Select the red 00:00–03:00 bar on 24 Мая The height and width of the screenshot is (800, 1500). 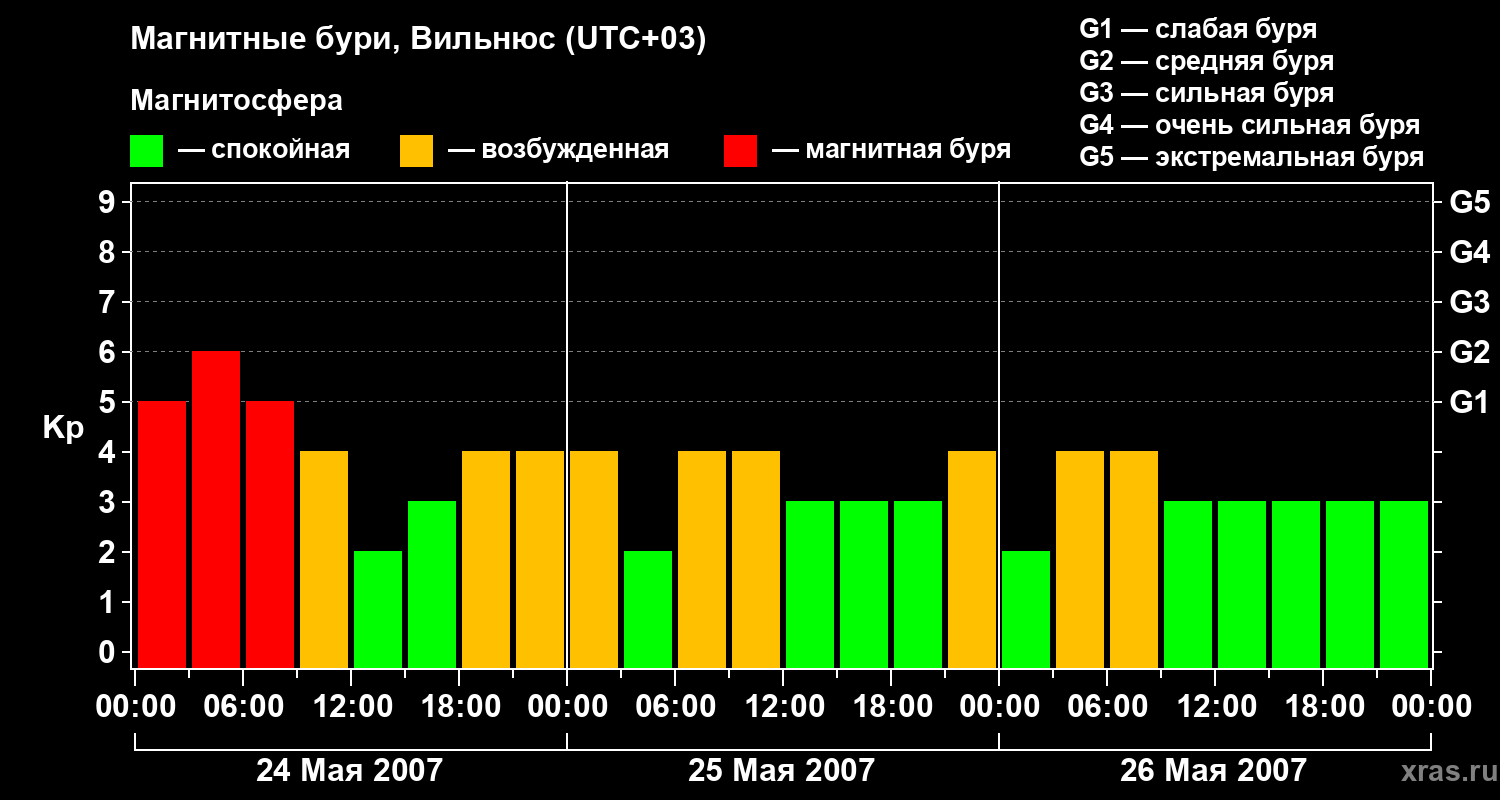(x=162, y=534)
